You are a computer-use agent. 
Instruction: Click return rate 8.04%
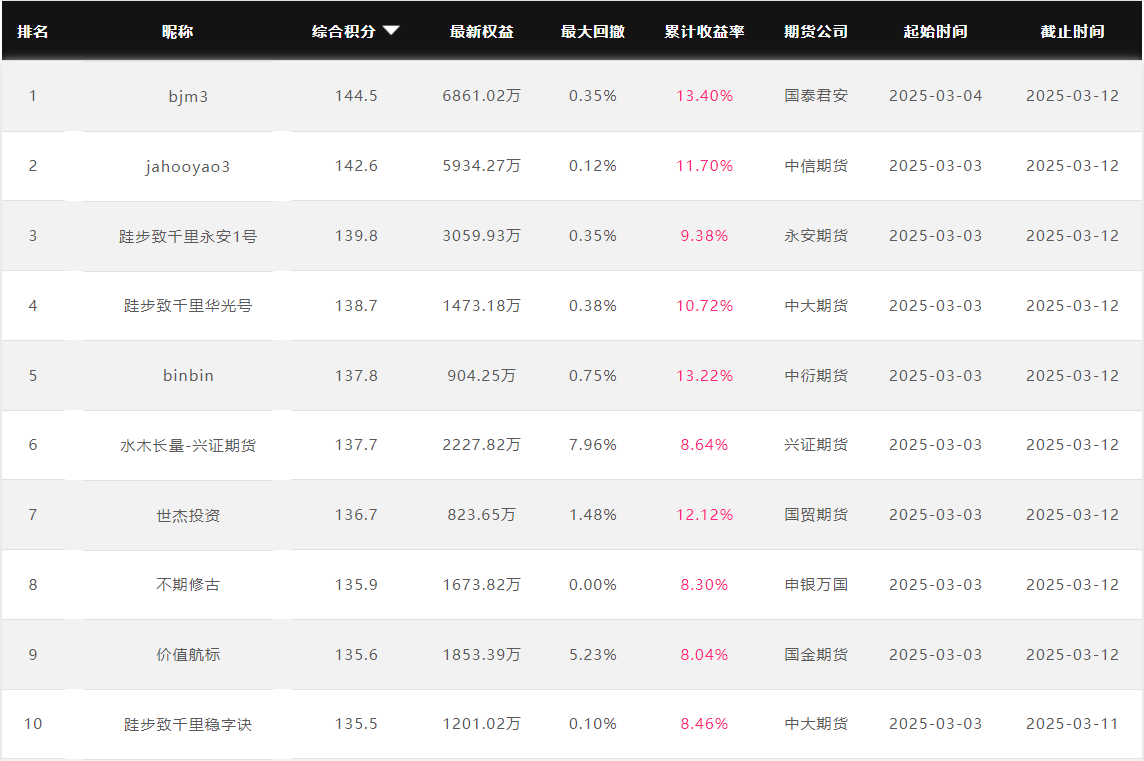point(704,654)
